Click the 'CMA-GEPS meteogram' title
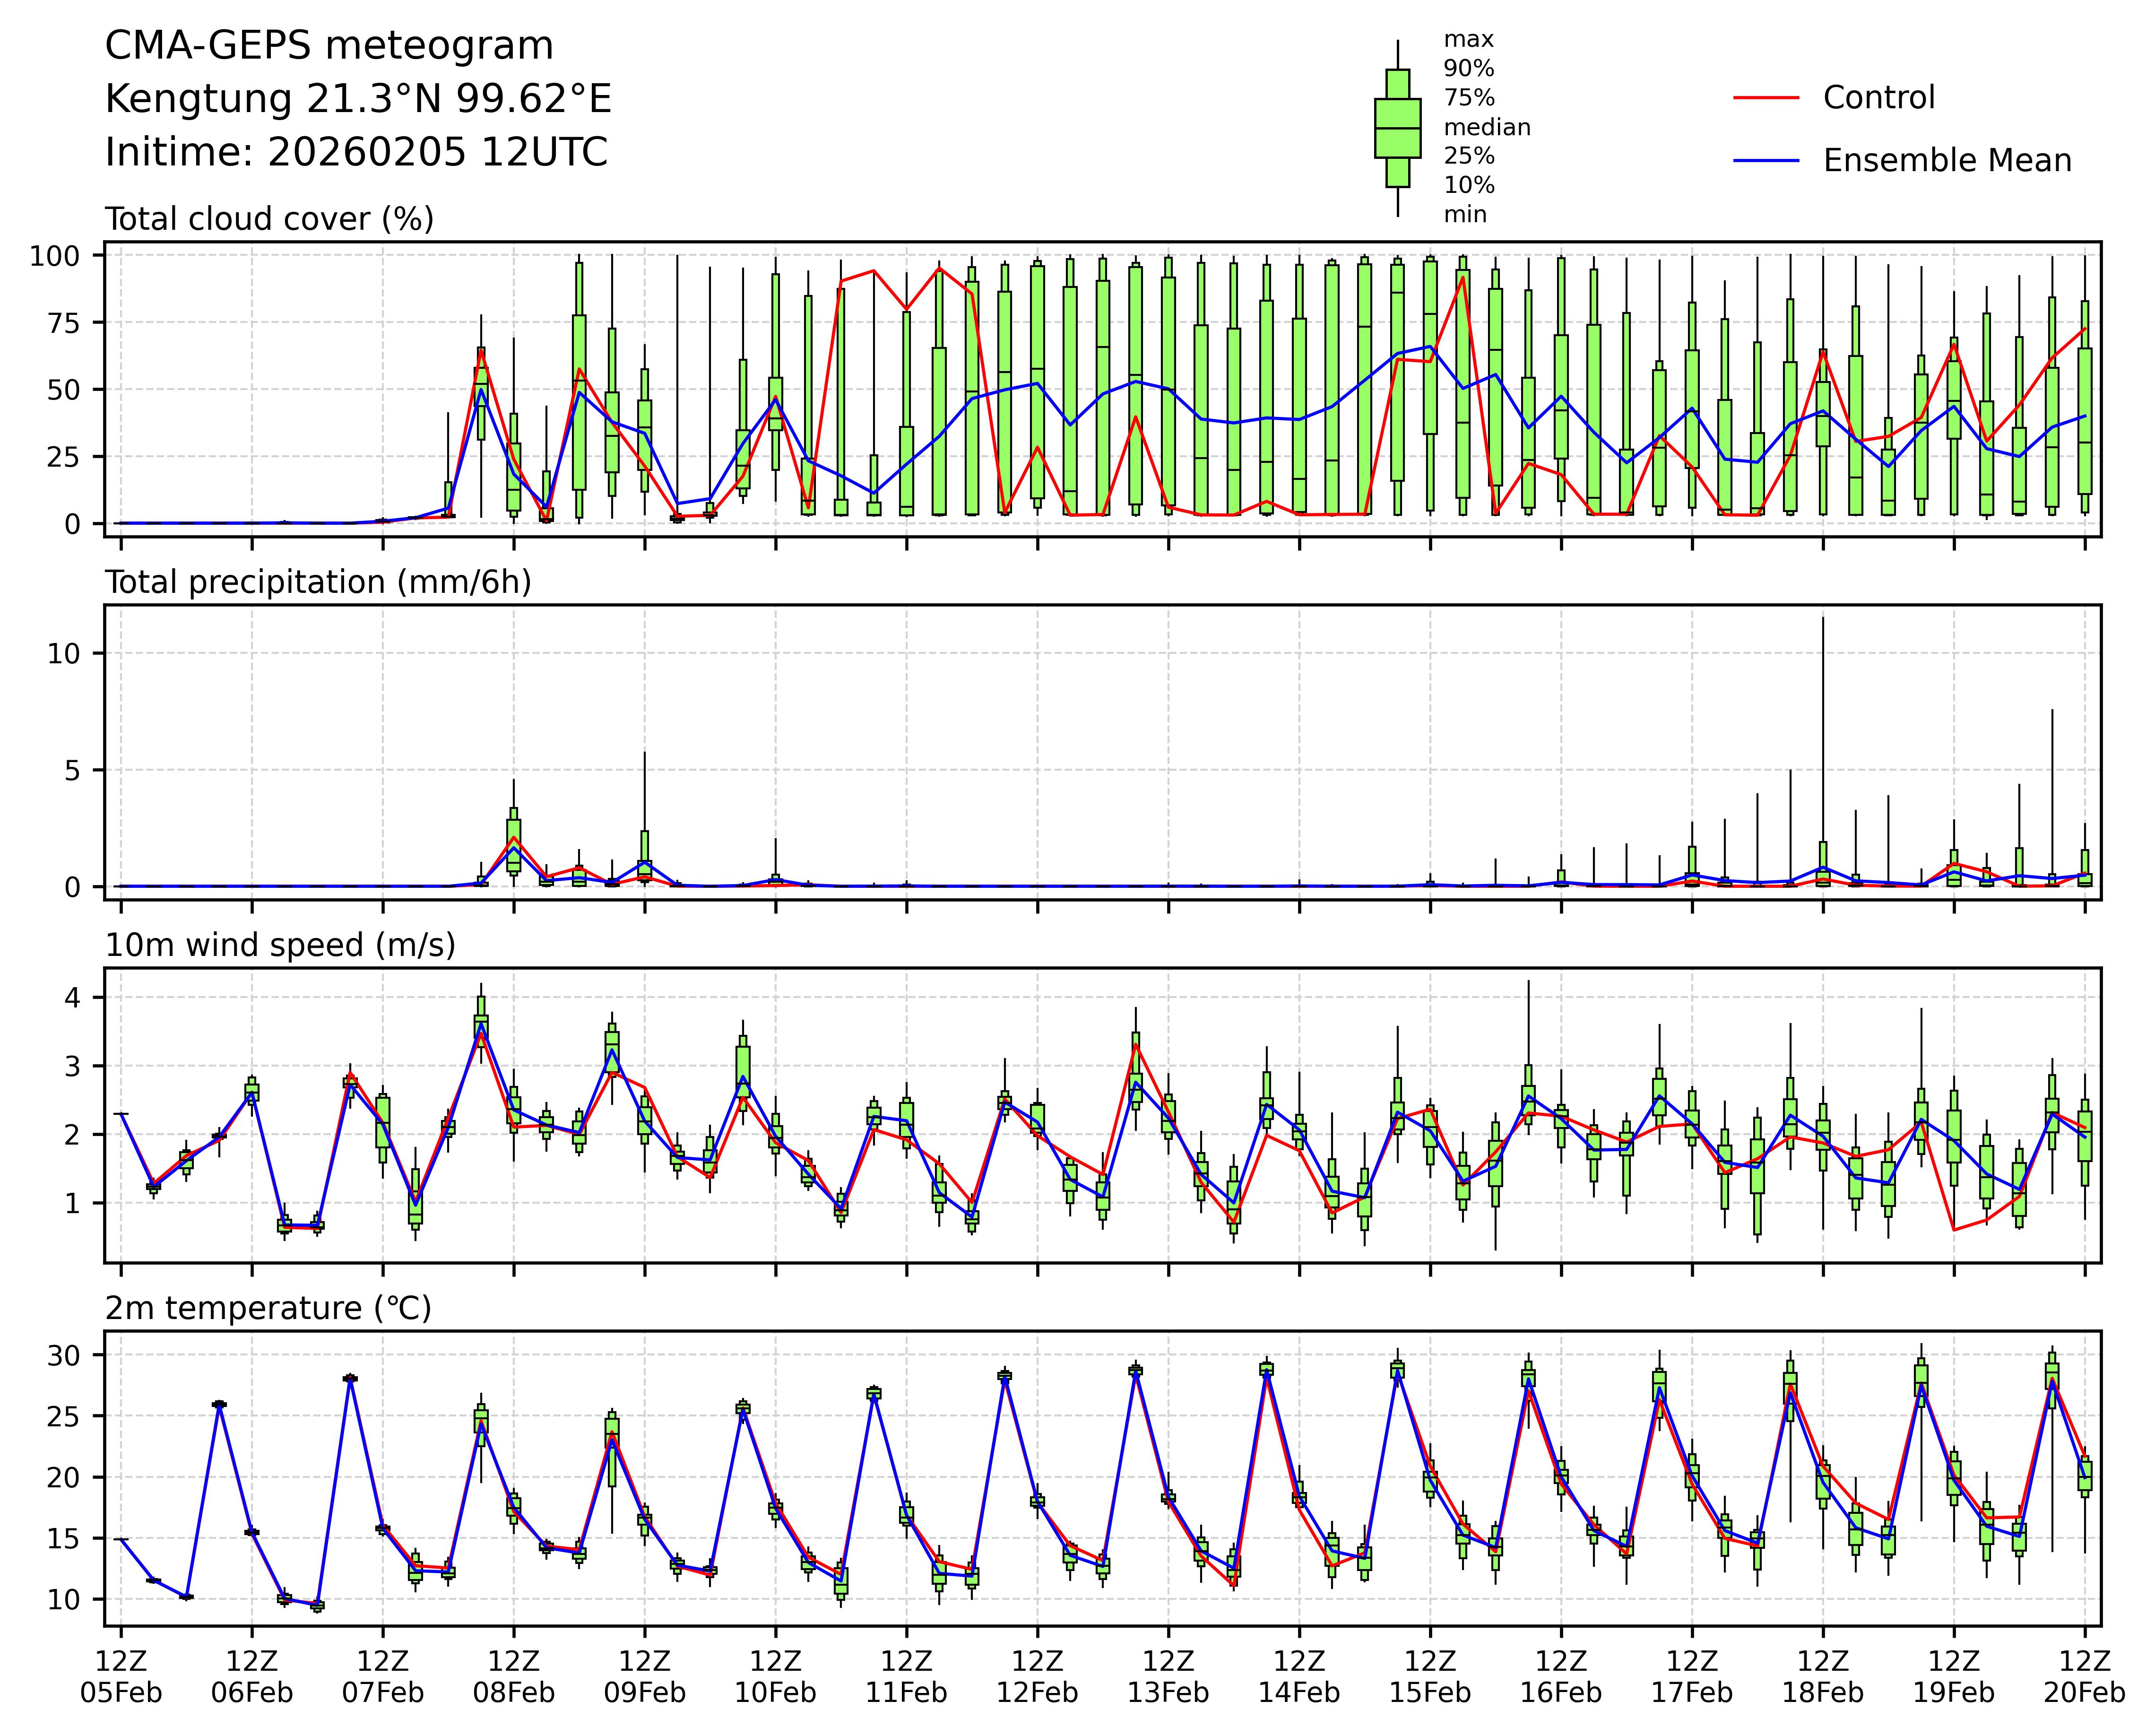The width and height of the screenshot is (2155, 1736). pyautogui.click(x=329, y=46)
